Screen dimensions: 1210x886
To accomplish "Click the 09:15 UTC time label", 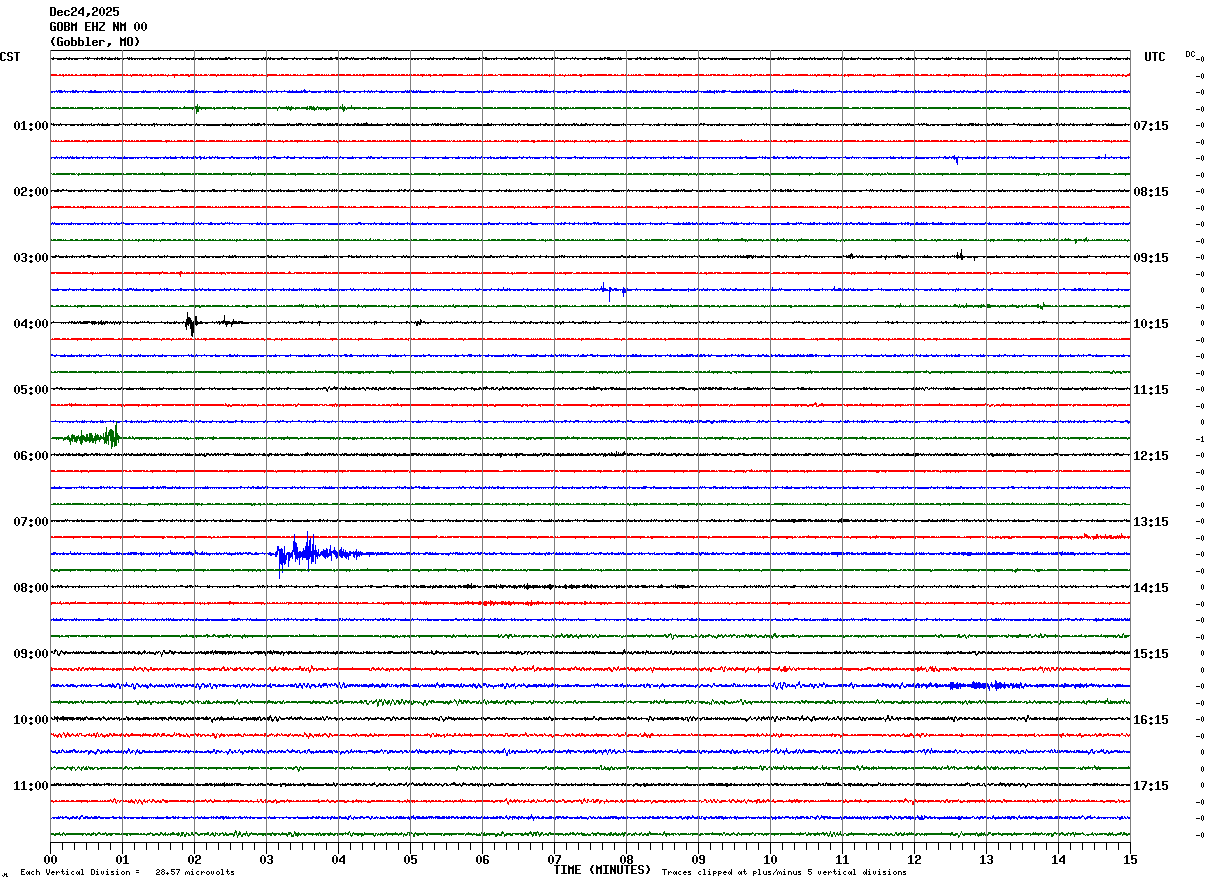I will point(1151,258).
